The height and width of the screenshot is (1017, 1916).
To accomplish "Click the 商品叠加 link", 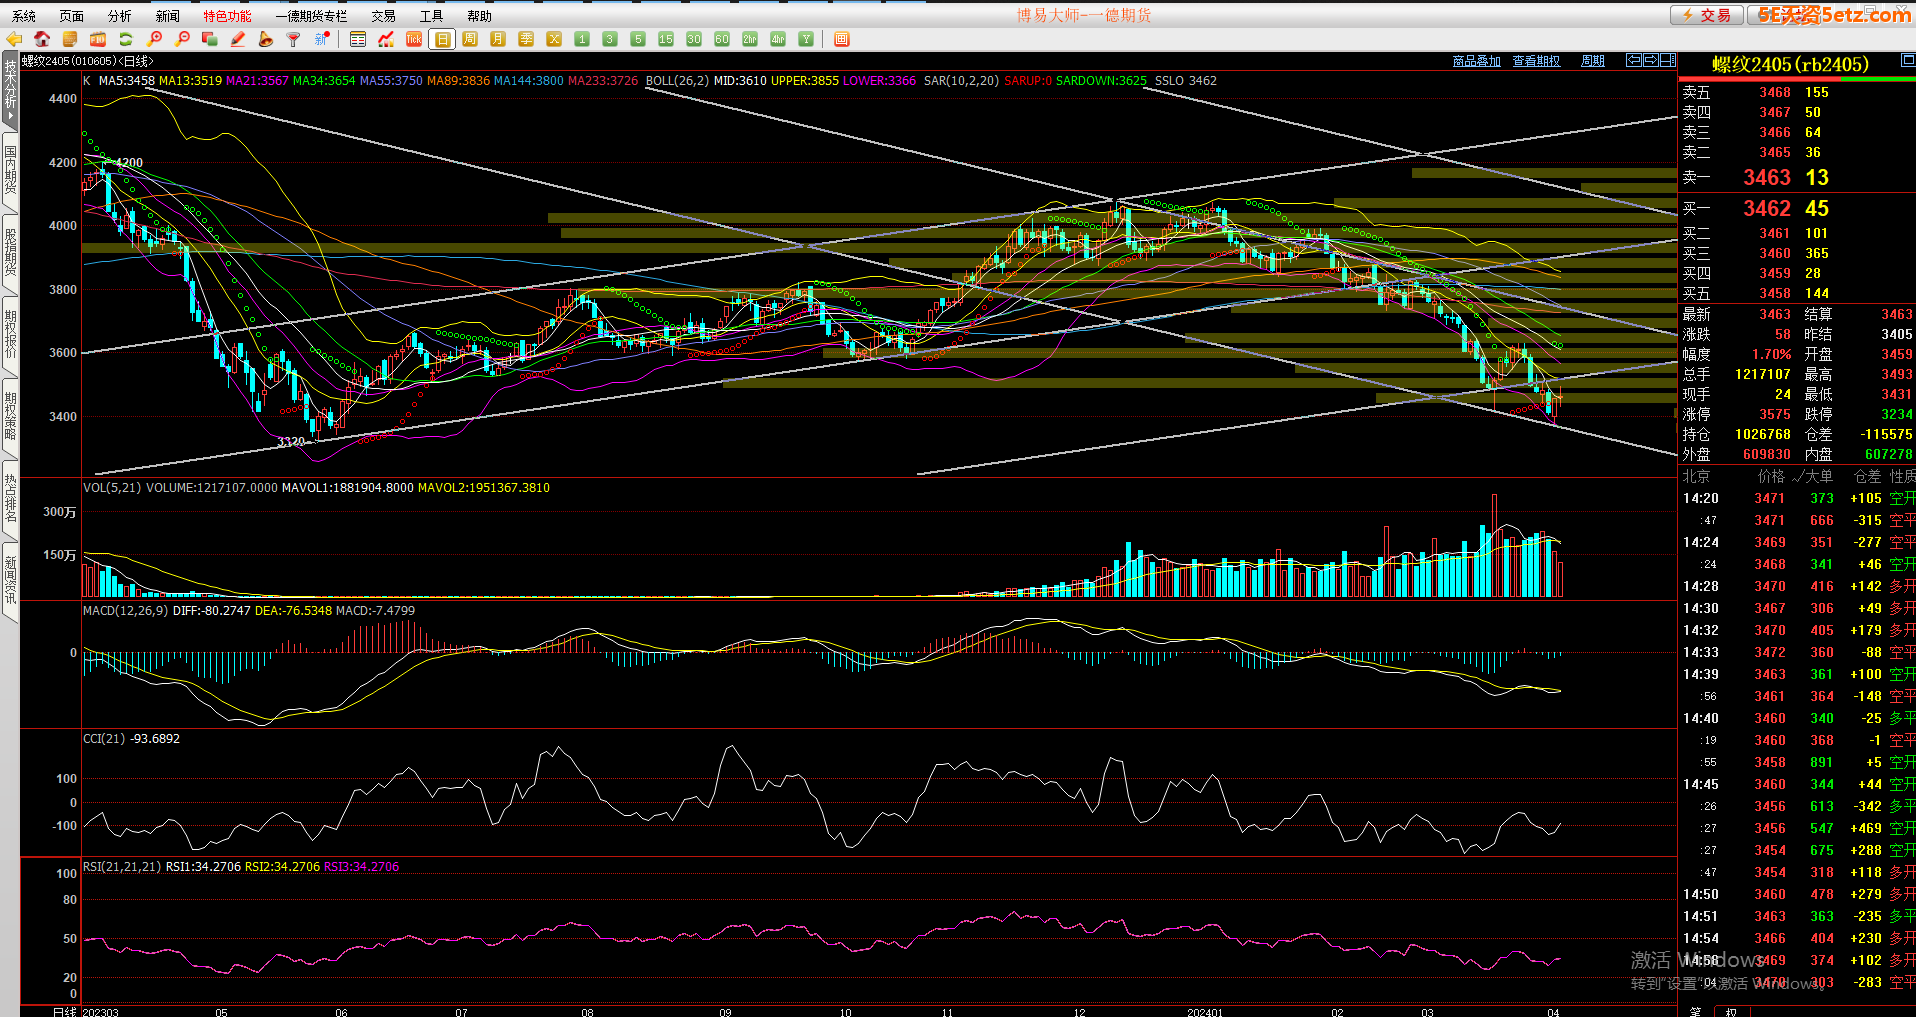I will point(1476,61).
